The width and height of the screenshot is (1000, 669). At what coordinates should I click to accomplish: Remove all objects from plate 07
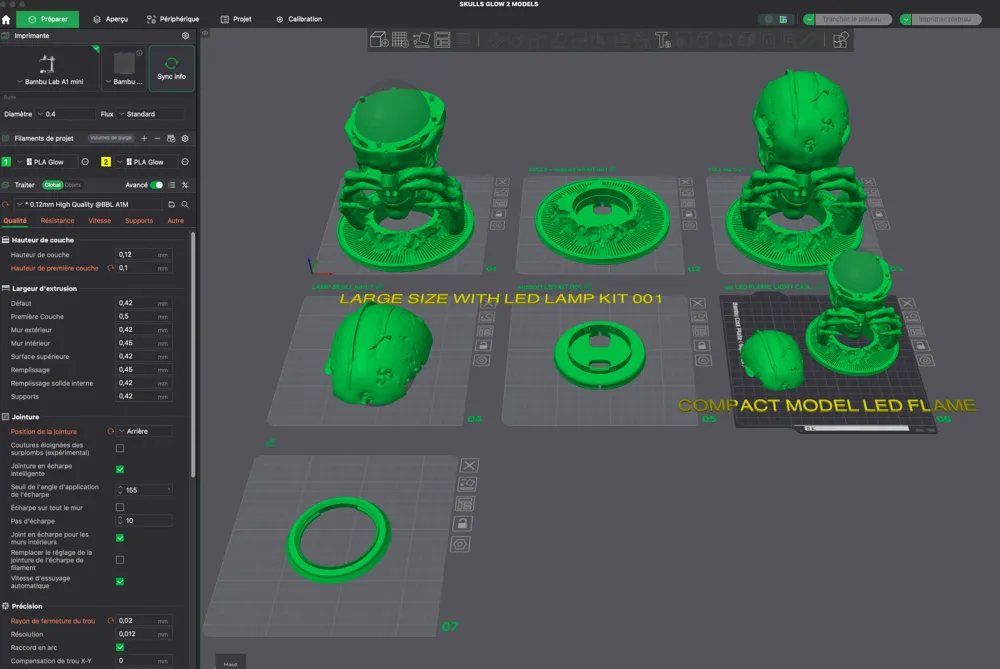coord(469,466)
